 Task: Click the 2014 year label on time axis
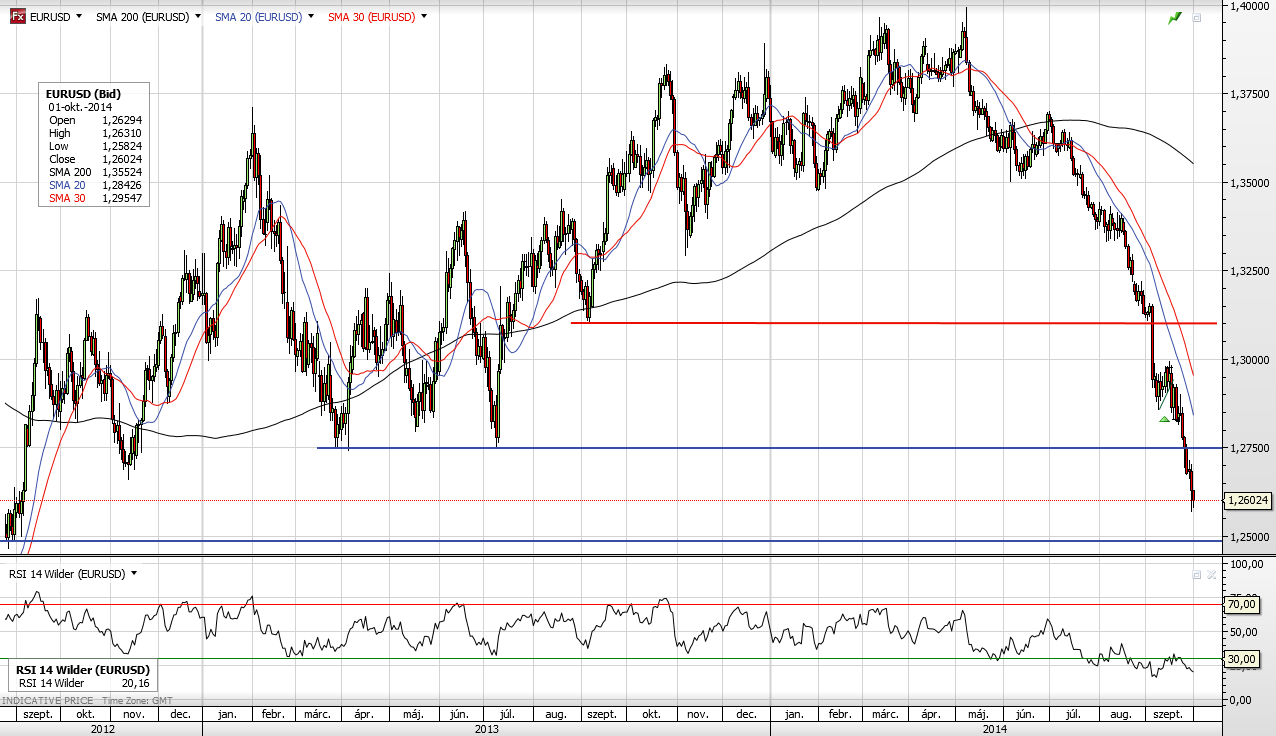click(994, 729)
